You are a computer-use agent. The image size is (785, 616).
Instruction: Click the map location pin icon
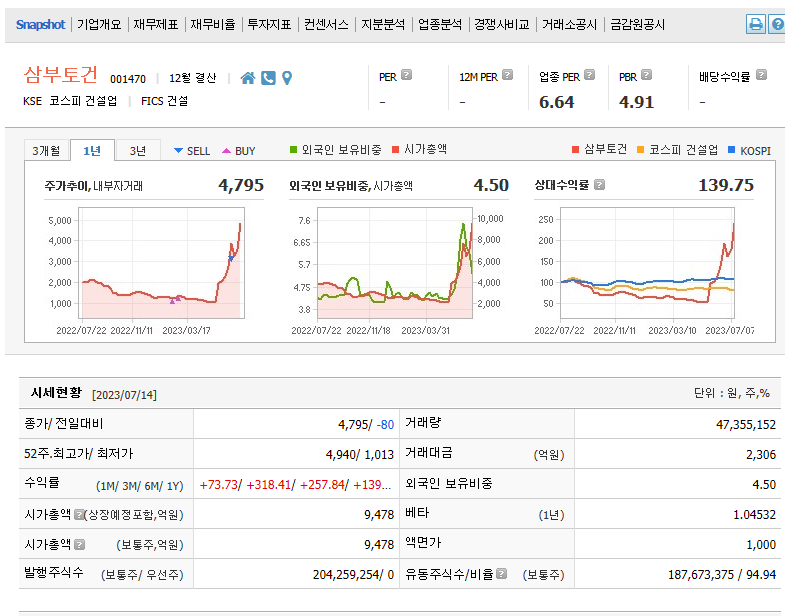point(287,78)
